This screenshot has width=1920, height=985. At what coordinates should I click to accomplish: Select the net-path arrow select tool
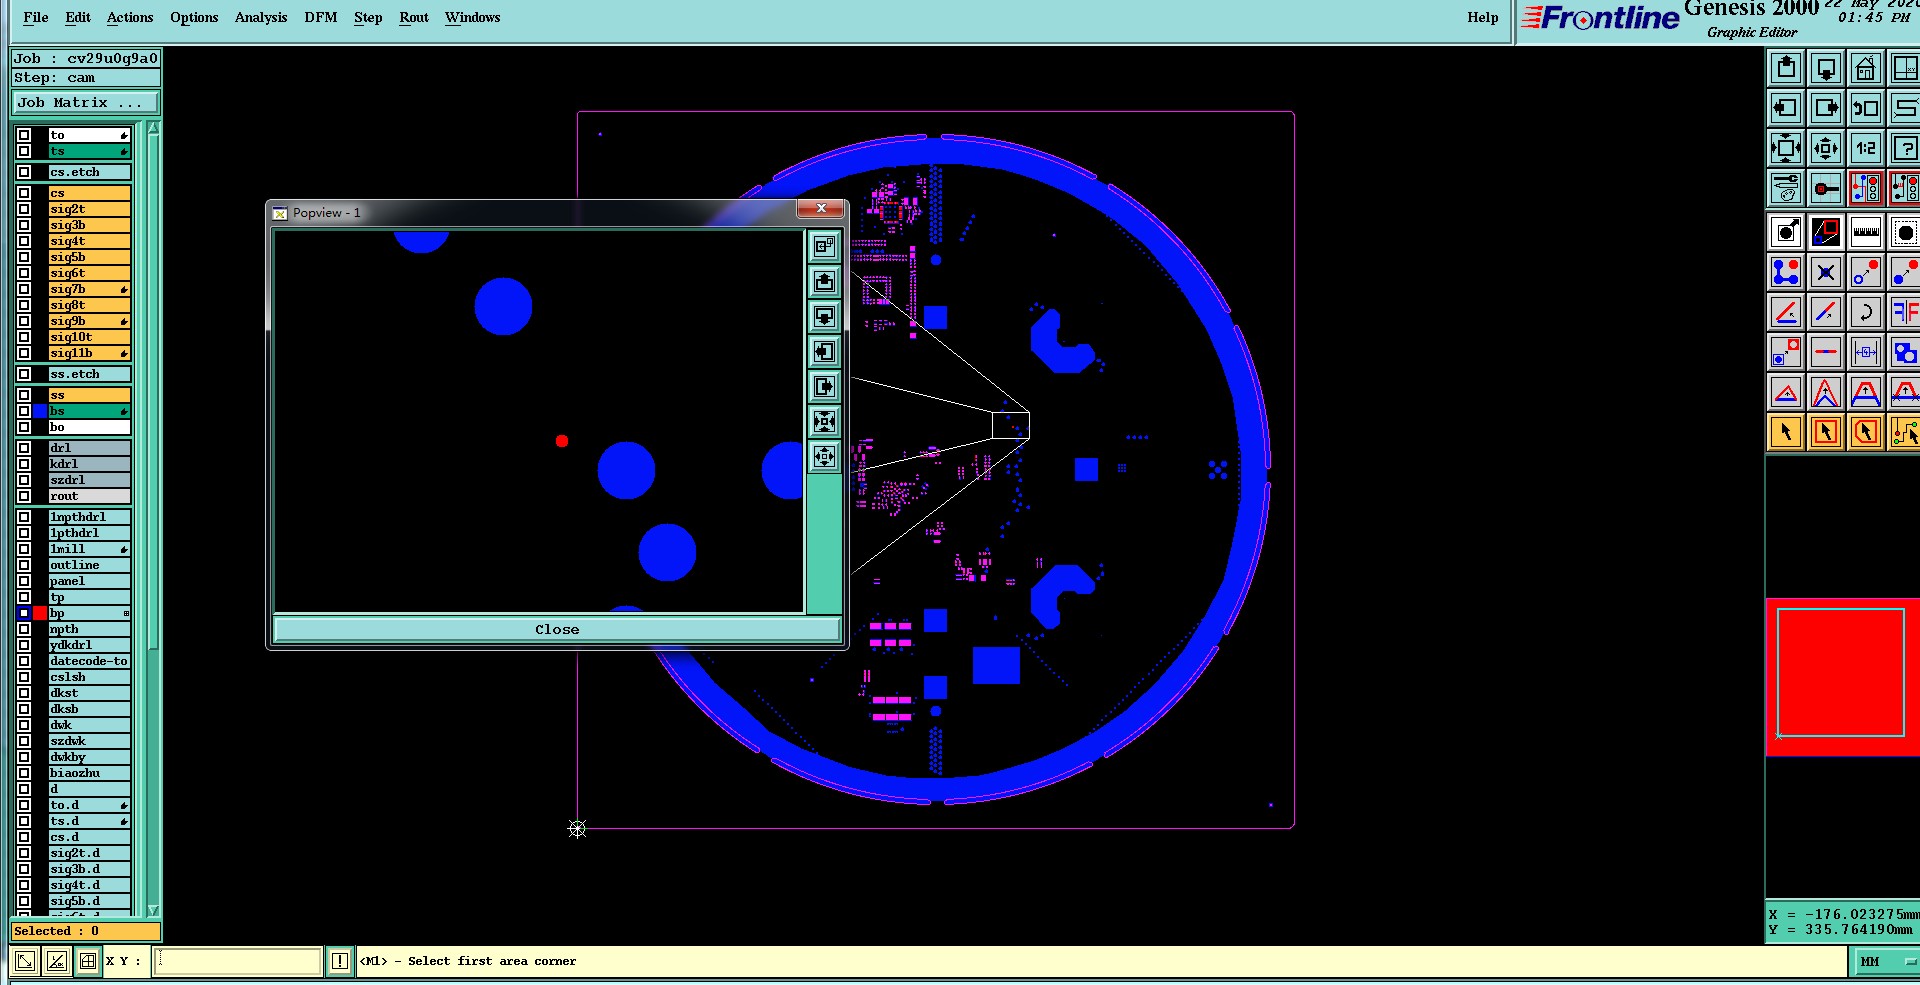click(1905, 432)
